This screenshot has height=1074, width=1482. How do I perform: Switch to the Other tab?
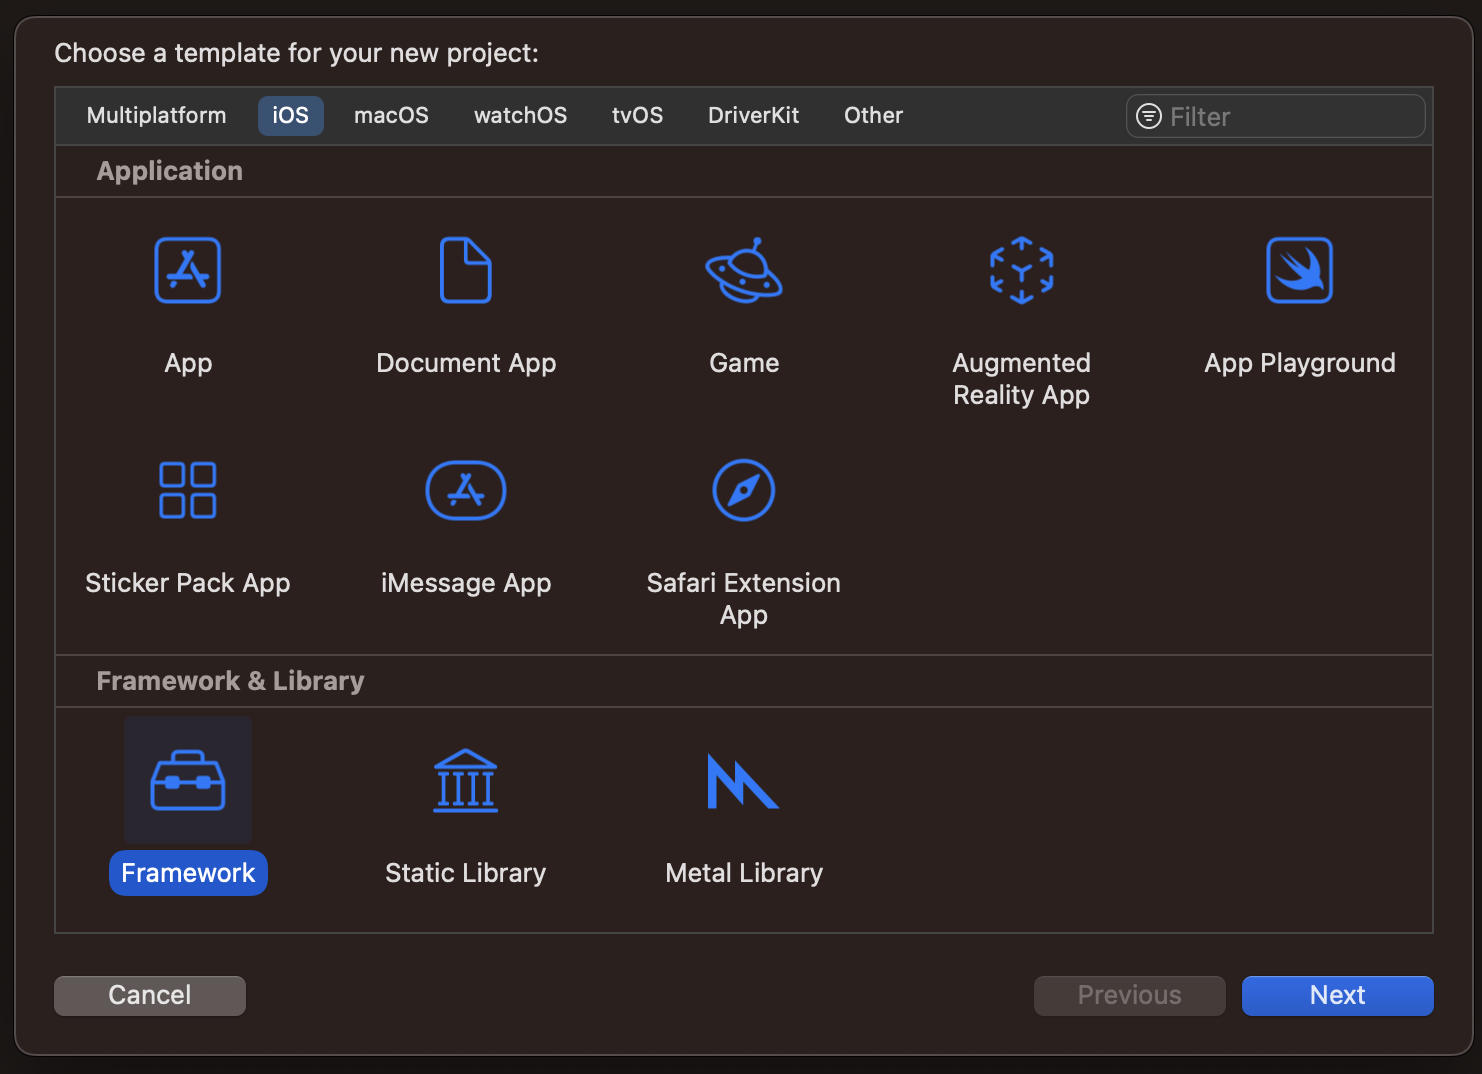(873, 116)
